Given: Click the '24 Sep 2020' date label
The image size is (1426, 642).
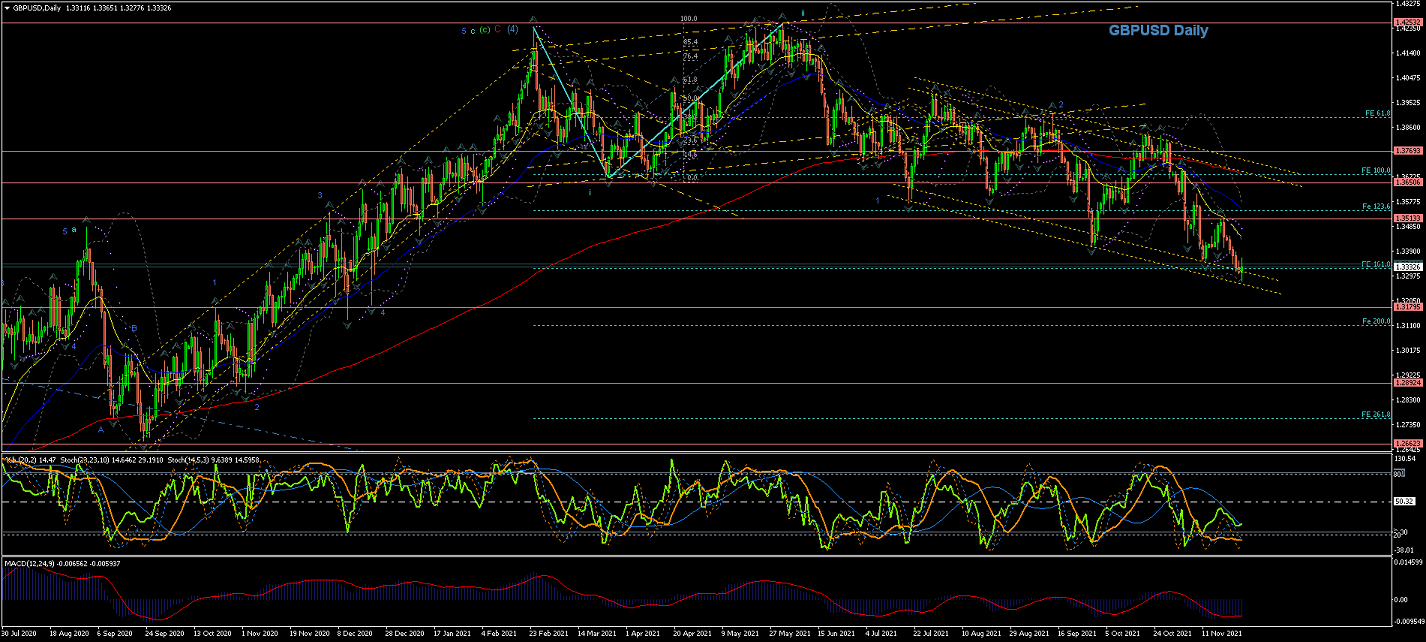Looking at the screenshot, I should tap(164, 634).
